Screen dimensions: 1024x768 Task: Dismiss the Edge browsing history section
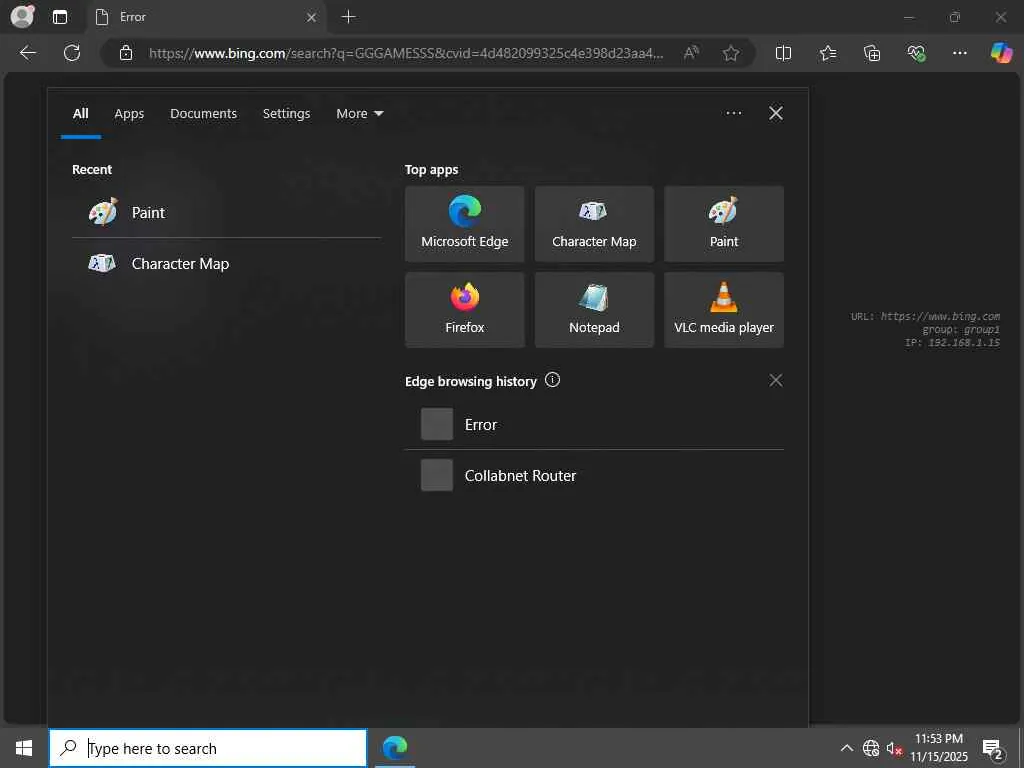coord(775,380)
